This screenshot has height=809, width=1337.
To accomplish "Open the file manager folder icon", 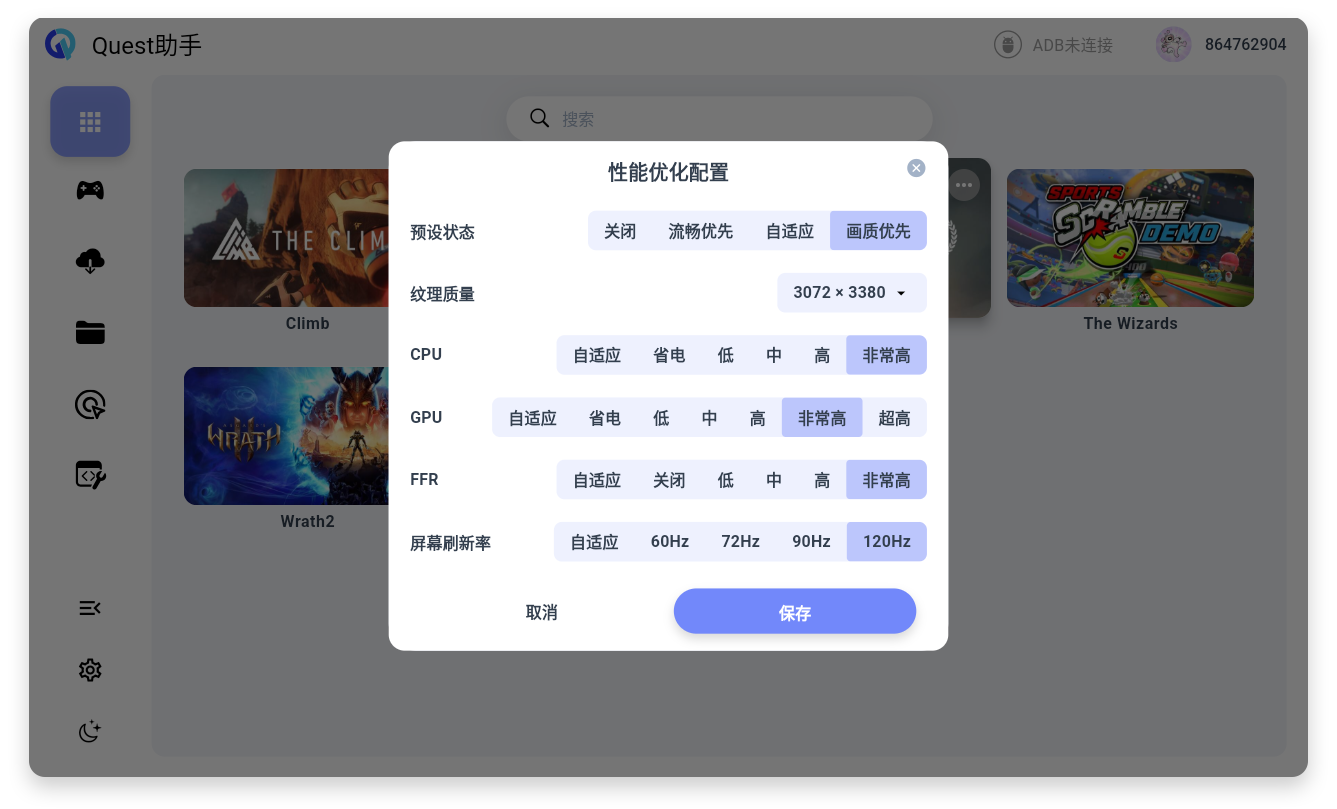I will (x=90, y=333).
